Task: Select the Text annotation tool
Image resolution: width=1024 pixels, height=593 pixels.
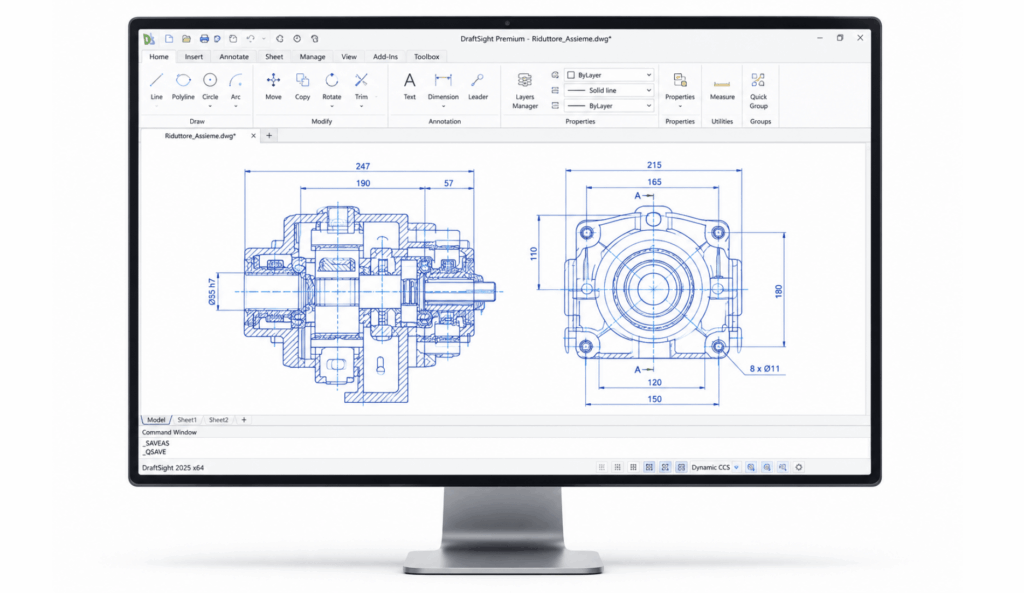Action: click(x=409, y=86)
